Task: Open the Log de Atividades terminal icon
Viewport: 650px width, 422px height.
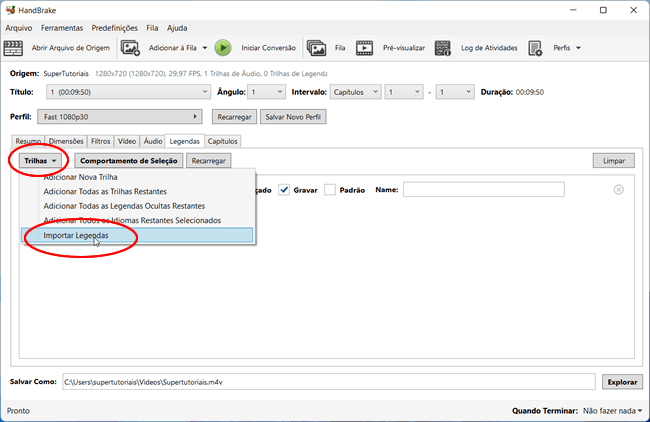Action: point(444,47)
